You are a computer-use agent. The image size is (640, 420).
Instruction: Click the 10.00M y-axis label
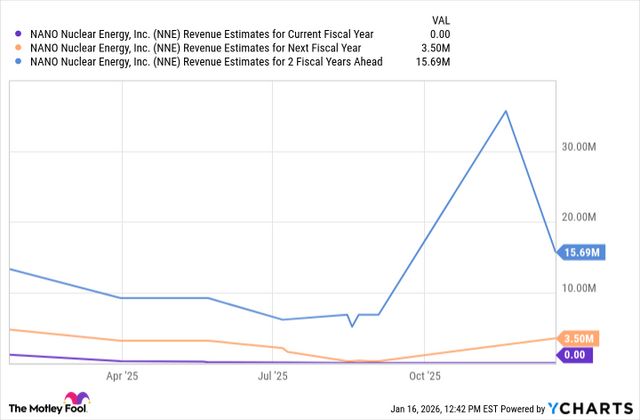(580, 289)
